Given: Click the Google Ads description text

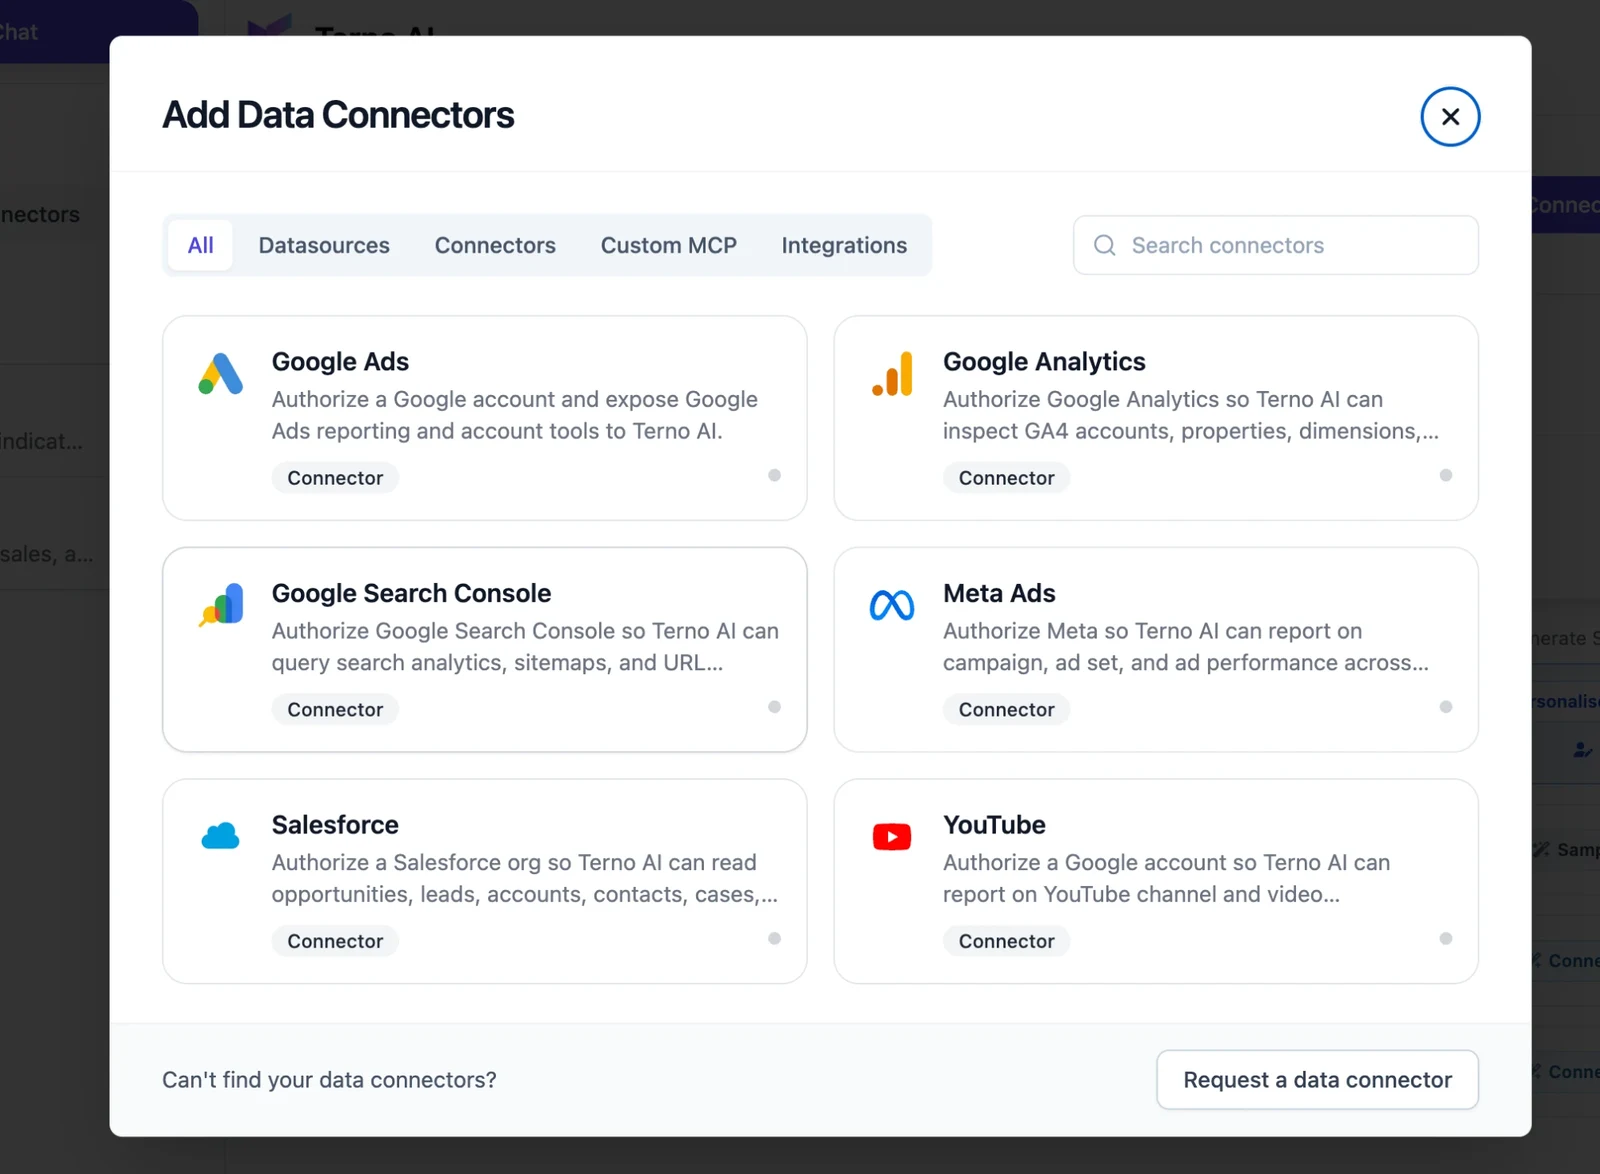Looking at the screenshot, I should click(515, 415).
